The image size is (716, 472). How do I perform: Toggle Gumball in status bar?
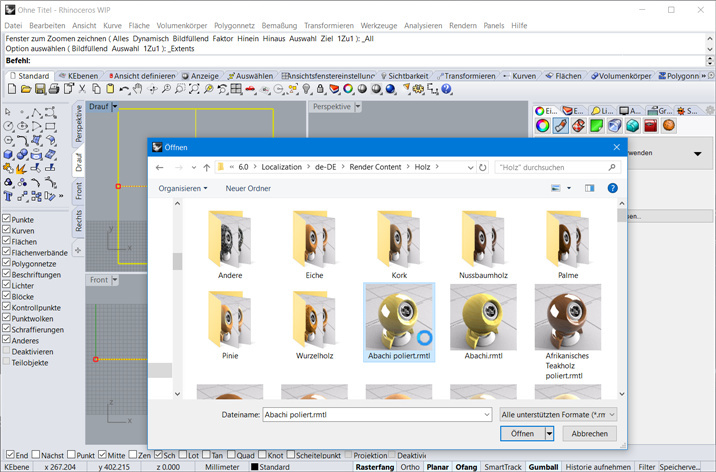coord(543,467)
